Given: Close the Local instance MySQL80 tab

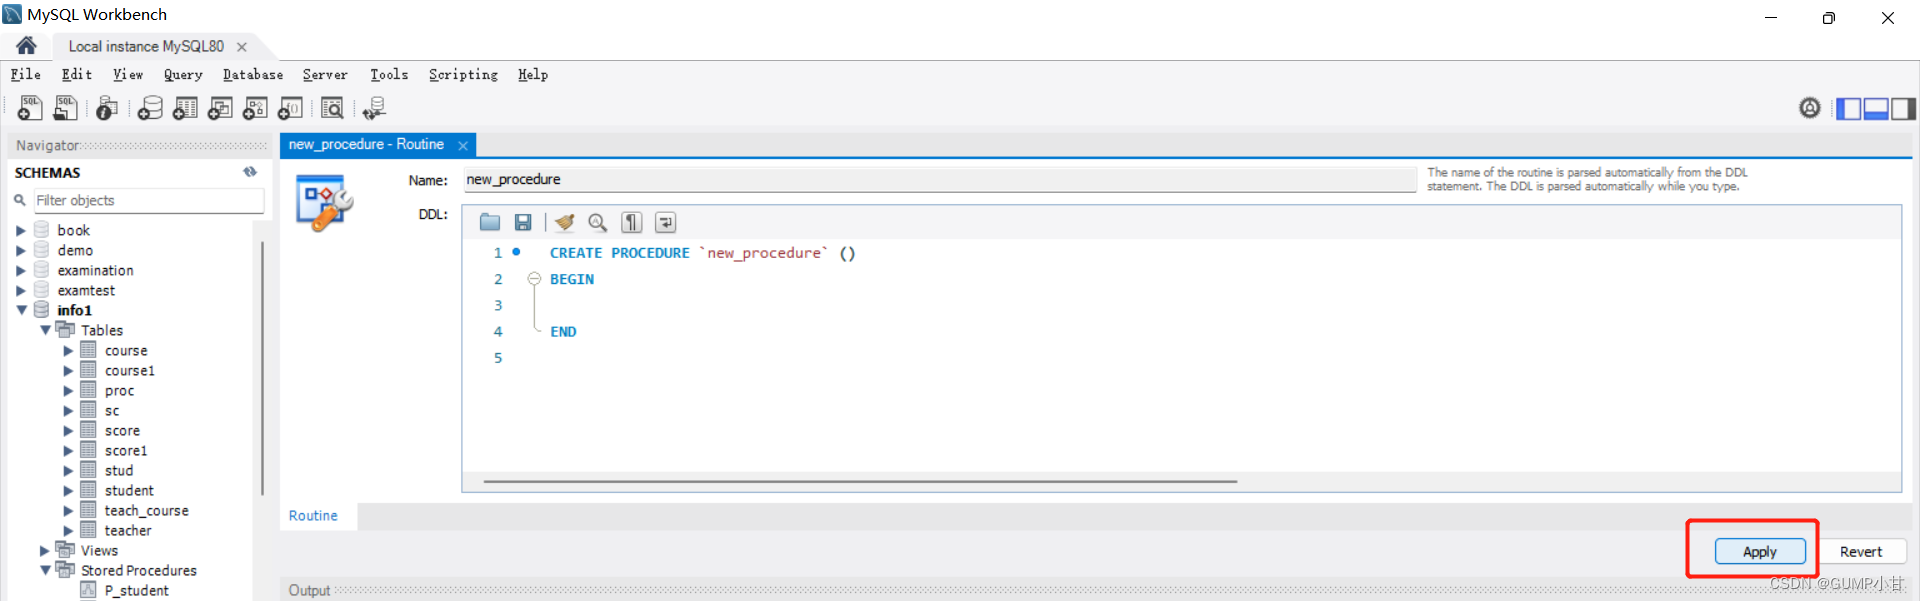Looking at the screenshot, I should [x=242, y=47].
